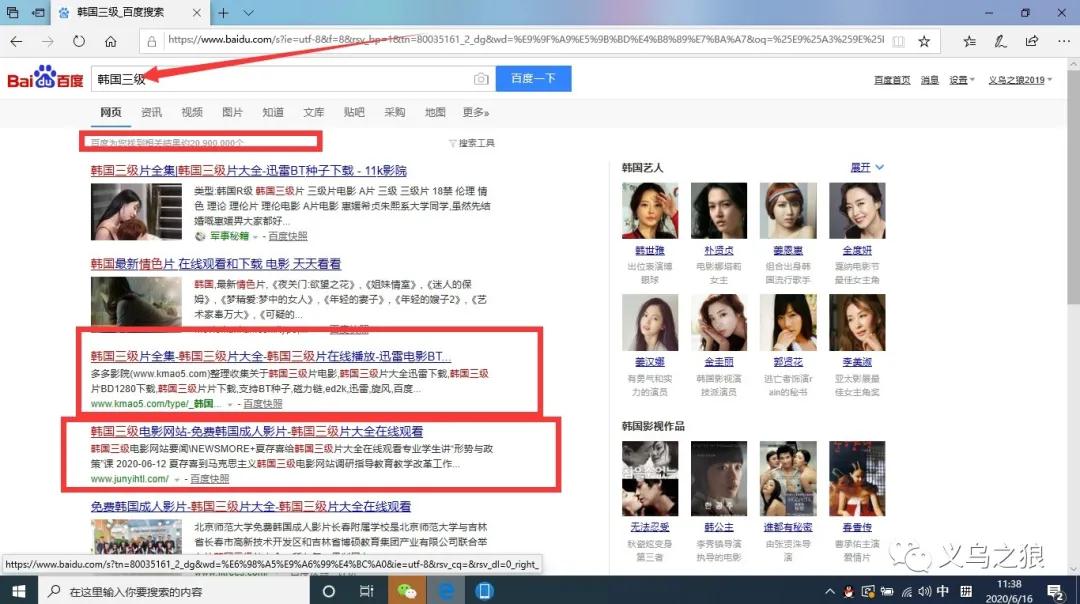
Task: Open WeChat from the taskbar
Action: click(406, 591)
